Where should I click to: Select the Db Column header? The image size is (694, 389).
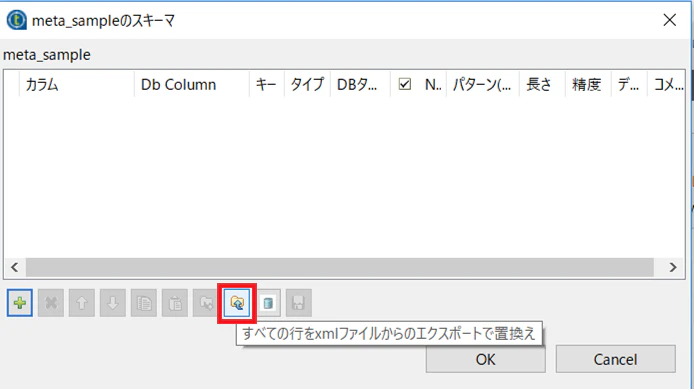tap(192, 84)
